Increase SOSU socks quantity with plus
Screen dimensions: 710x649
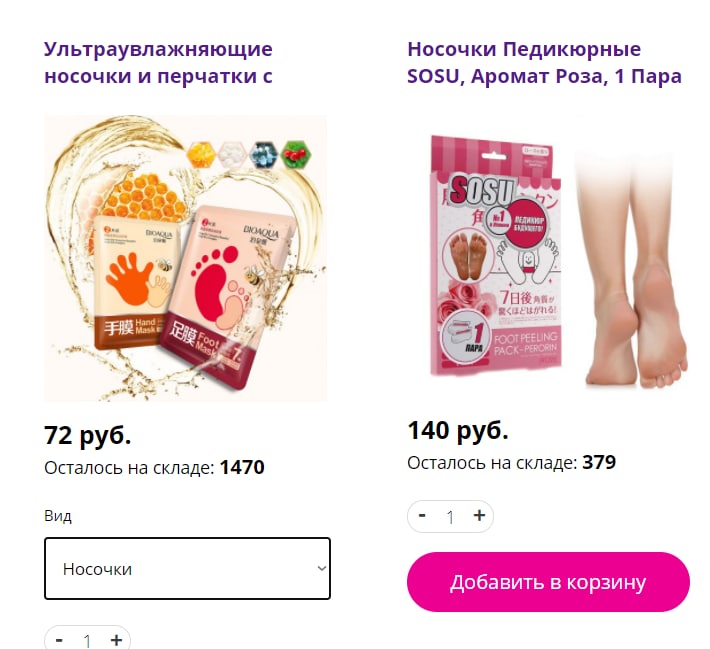coord(479,515)
